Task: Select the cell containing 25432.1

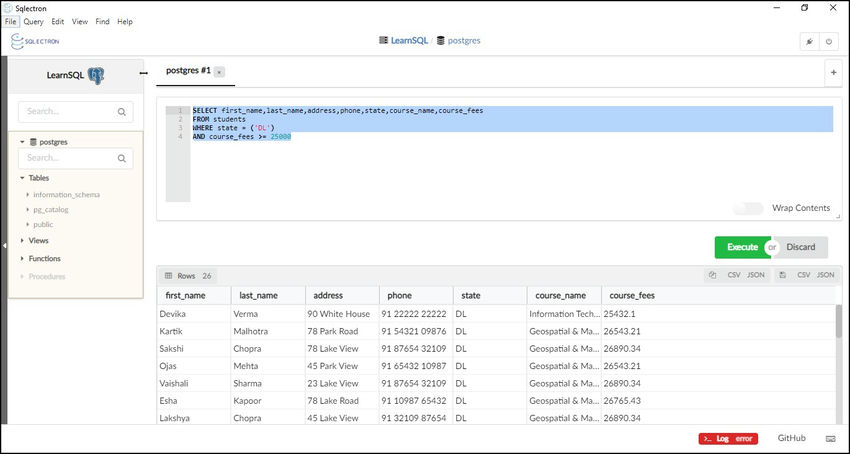Action: point(638,314)
